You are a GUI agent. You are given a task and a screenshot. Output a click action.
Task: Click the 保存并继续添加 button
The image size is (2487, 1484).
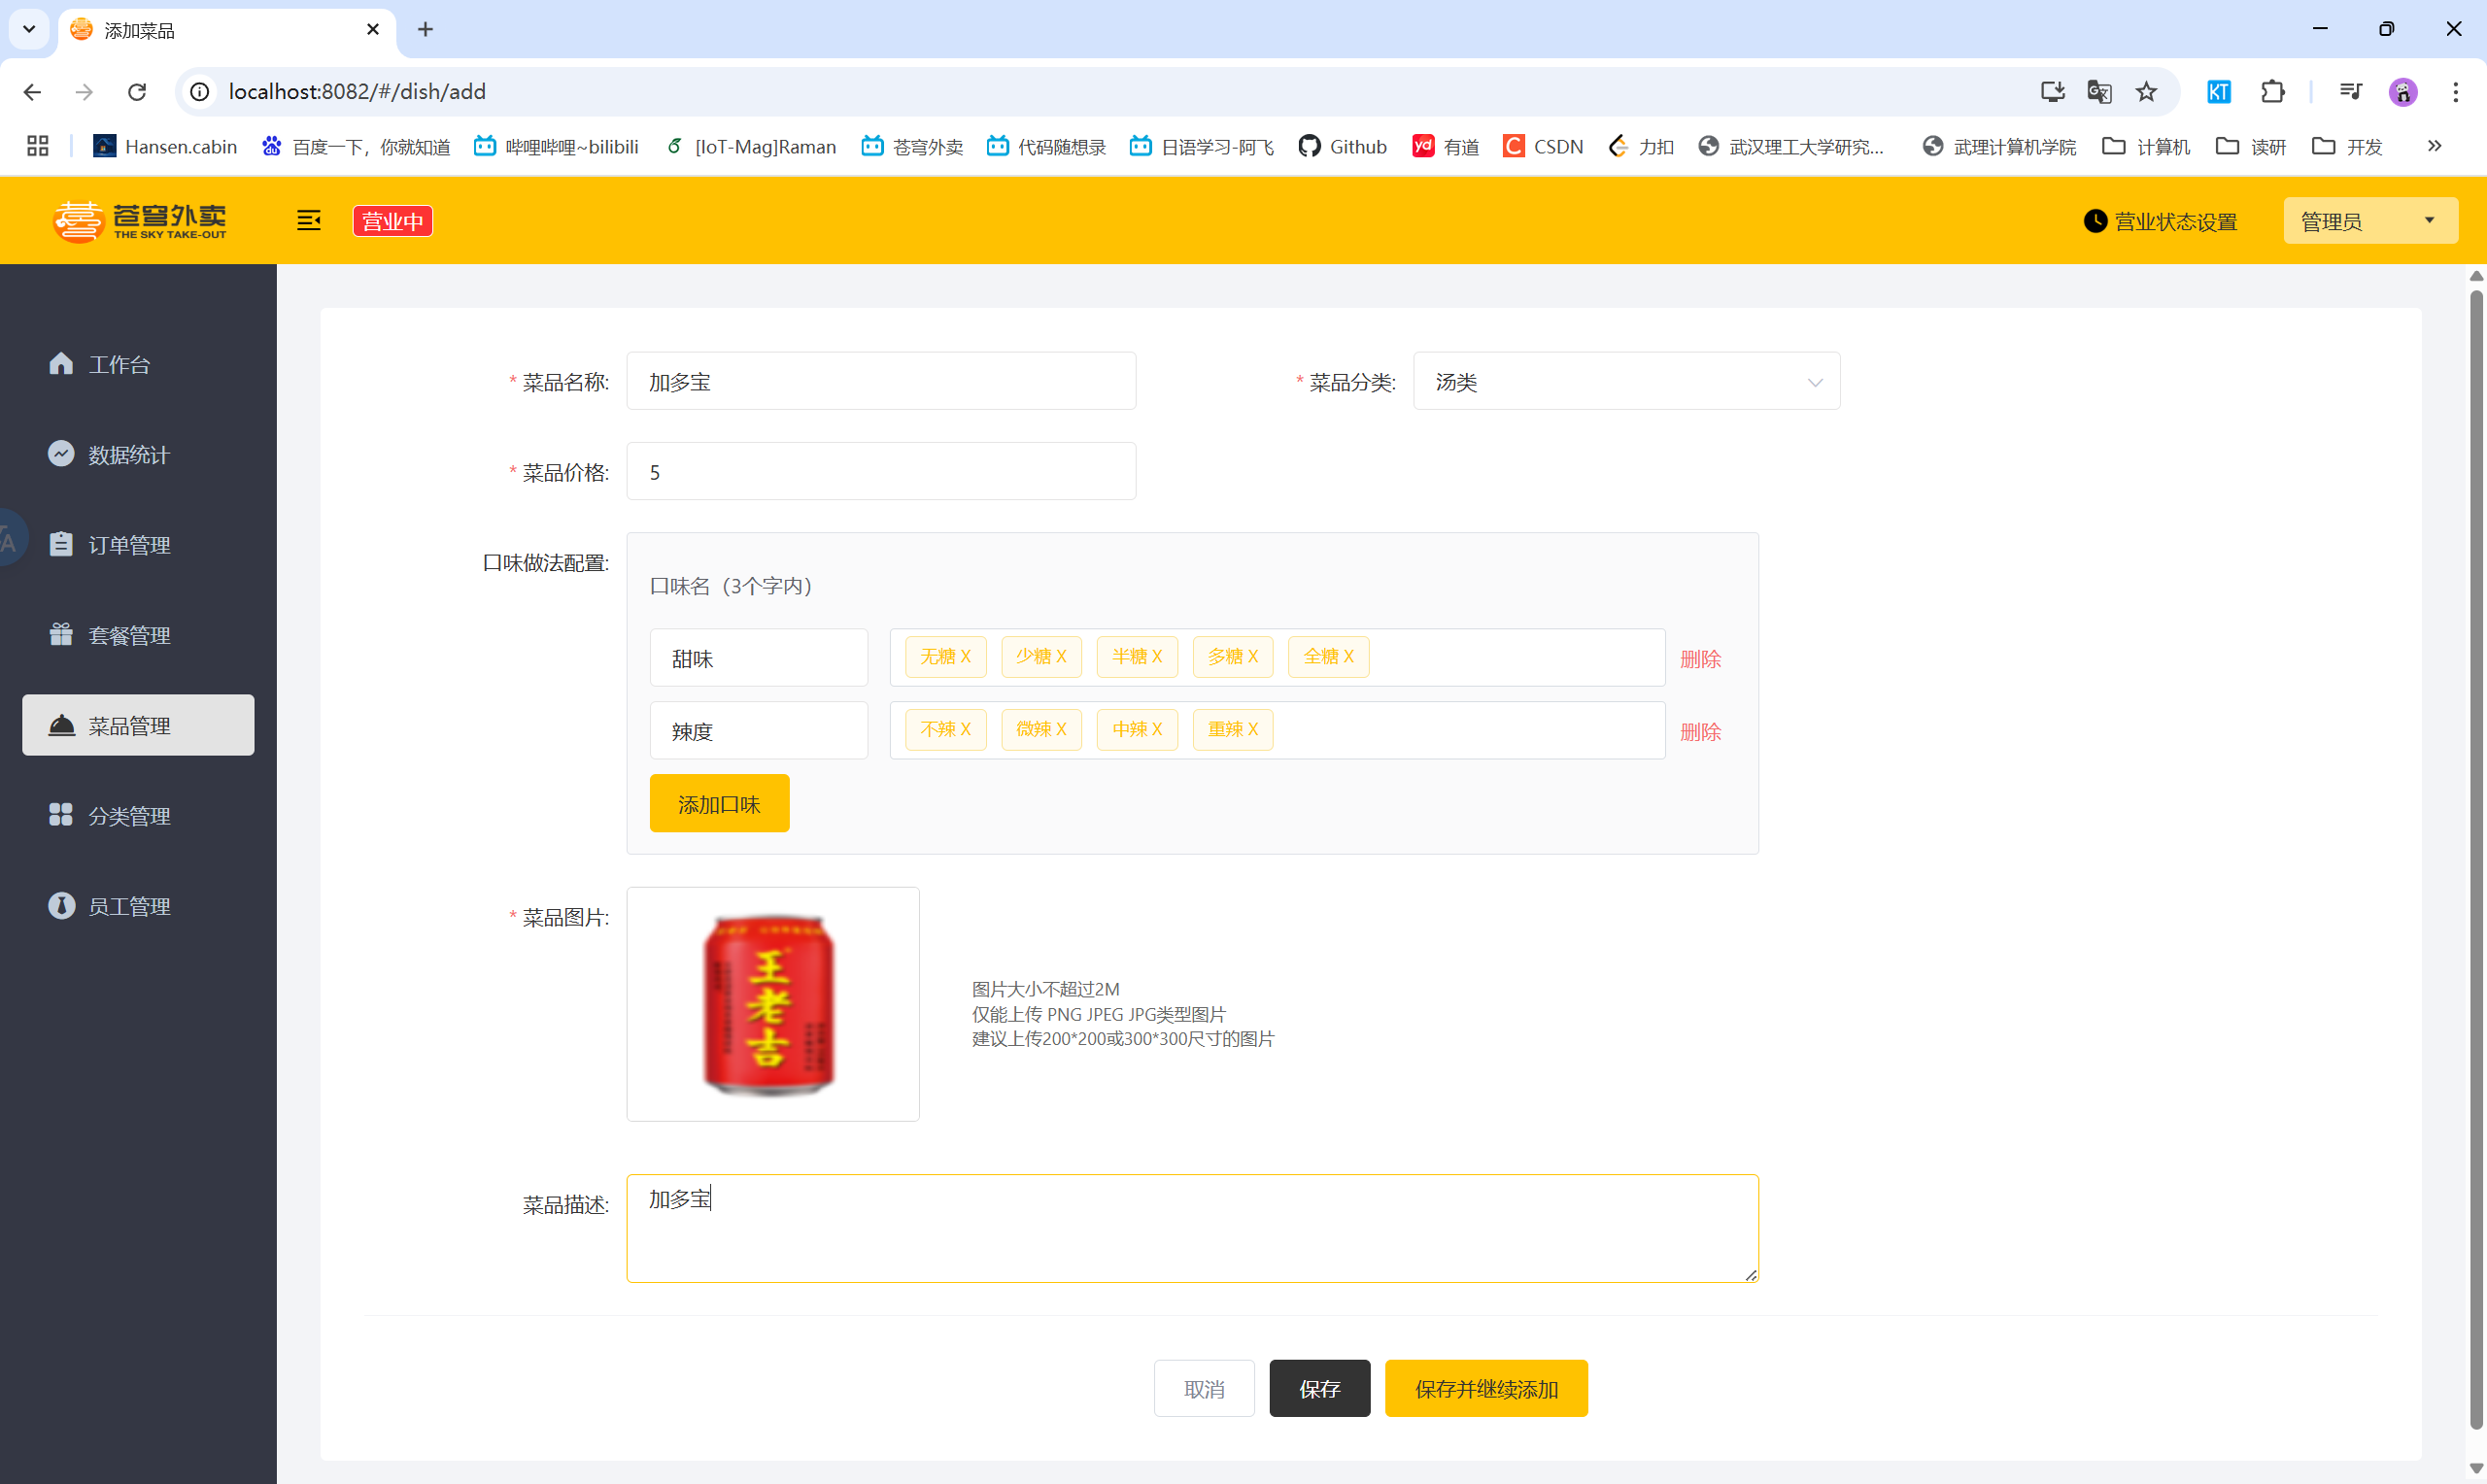[1485, 1388]
